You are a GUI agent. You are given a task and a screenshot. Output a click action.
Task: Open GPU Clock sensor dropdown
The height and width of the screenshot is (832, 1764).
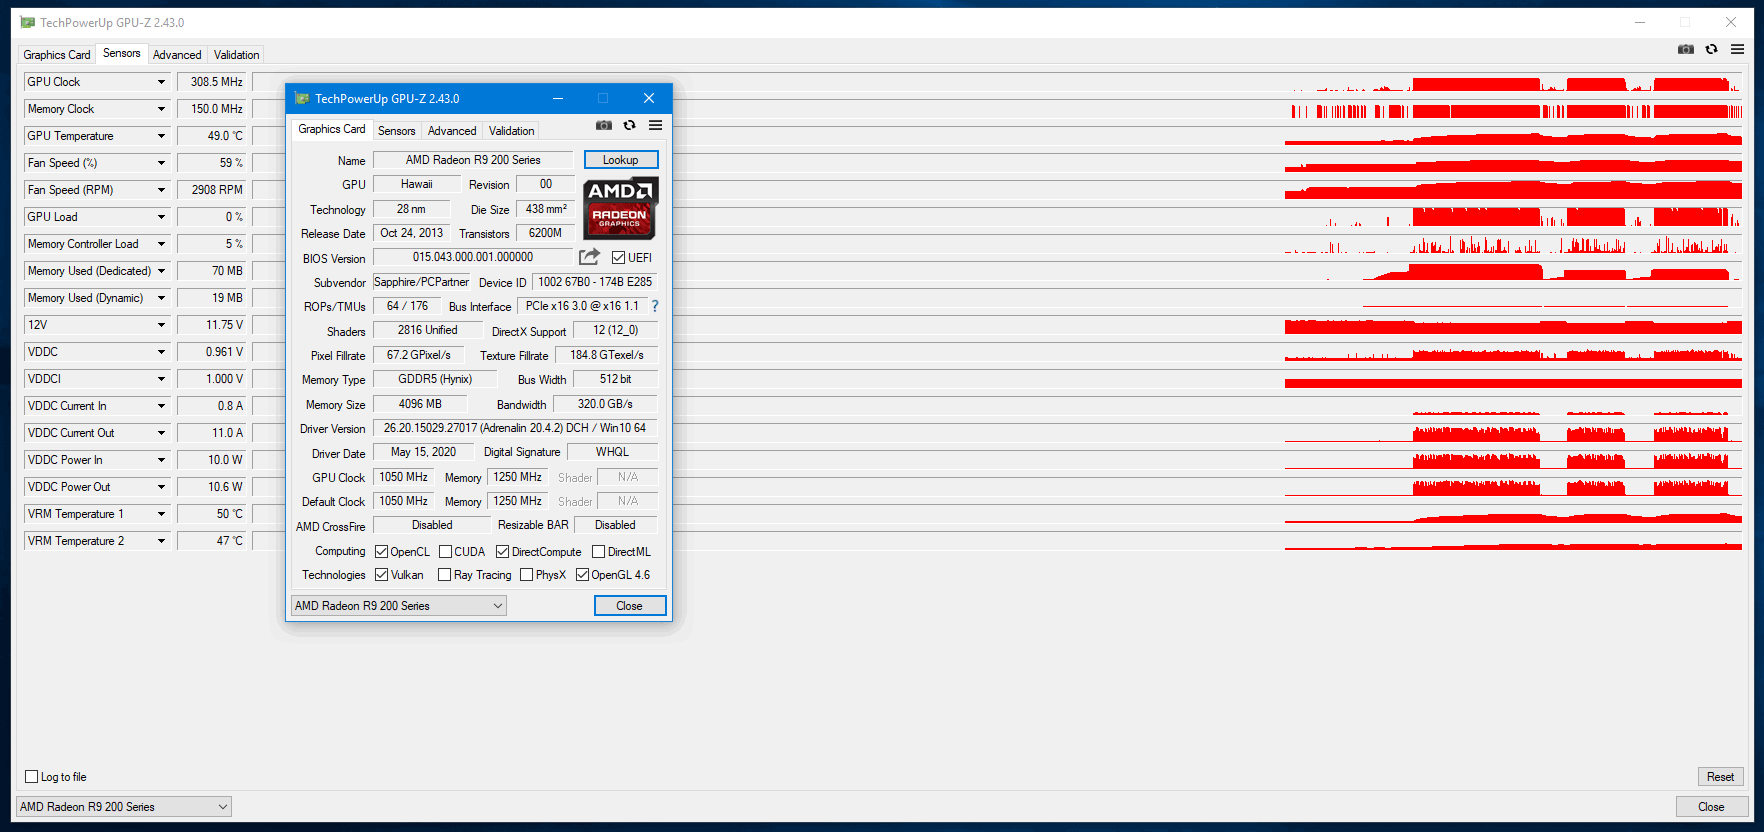click(x=161, y=82)
